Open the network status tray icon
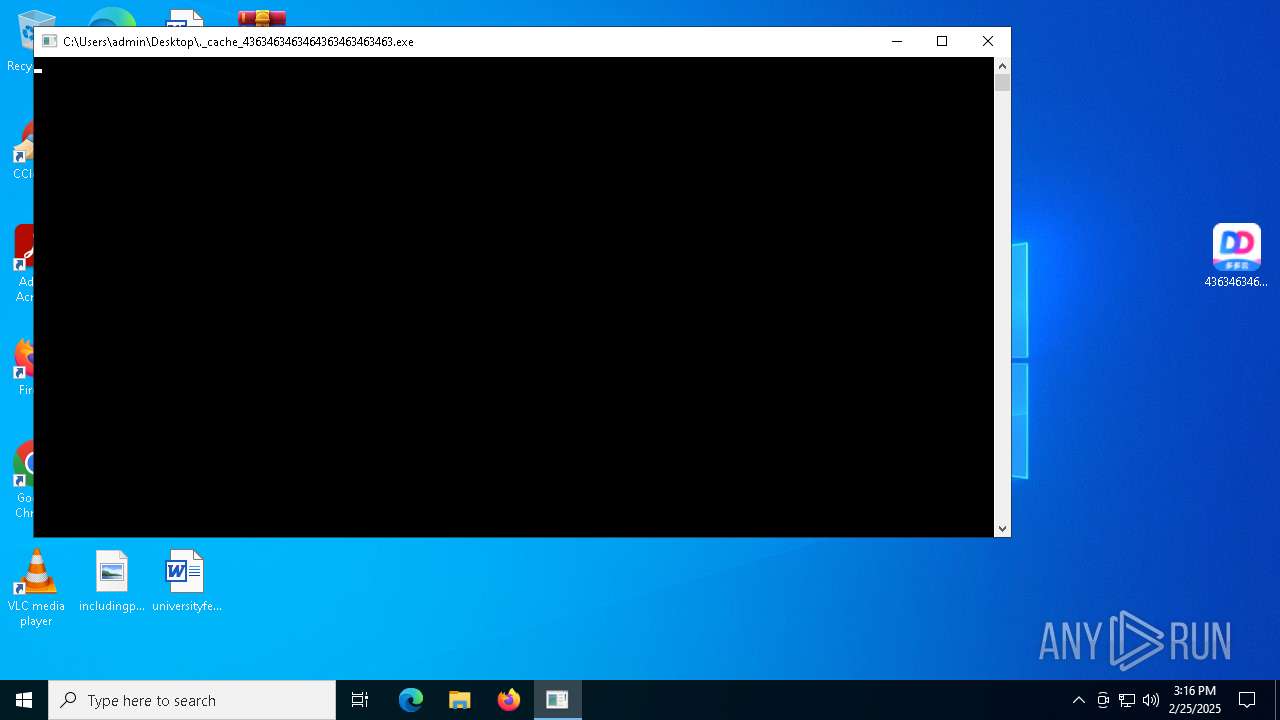The image size is (1280, 720). click(1127, 700)
